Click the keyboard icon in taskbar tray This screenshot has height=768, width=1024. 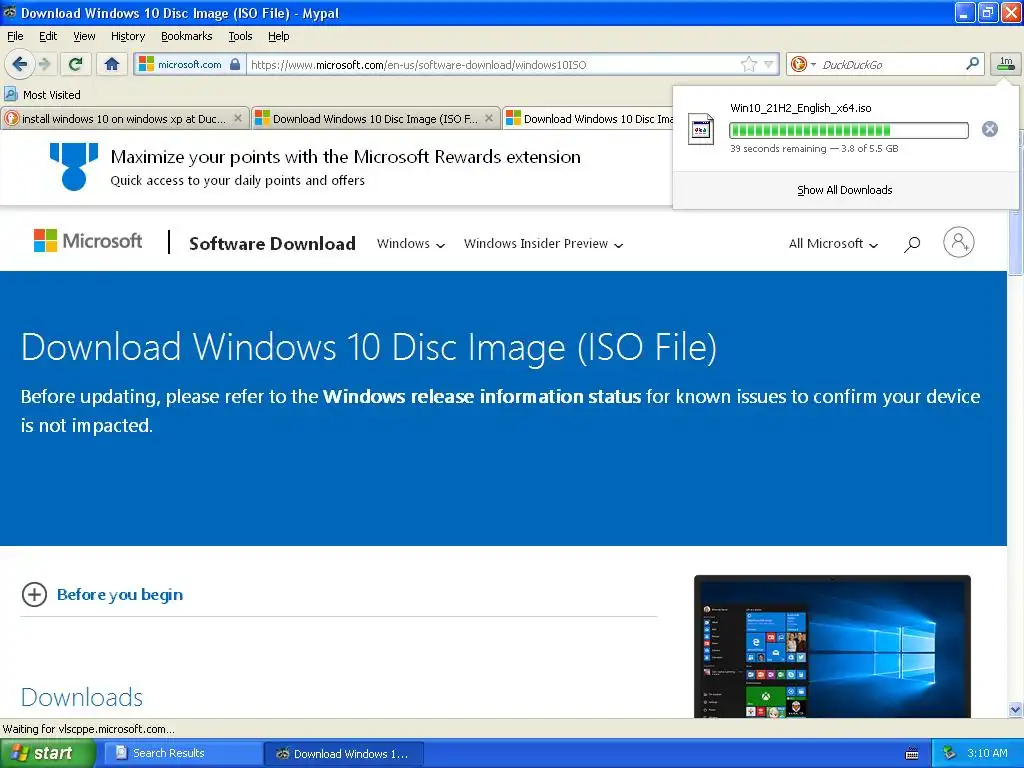coord(912,754)
